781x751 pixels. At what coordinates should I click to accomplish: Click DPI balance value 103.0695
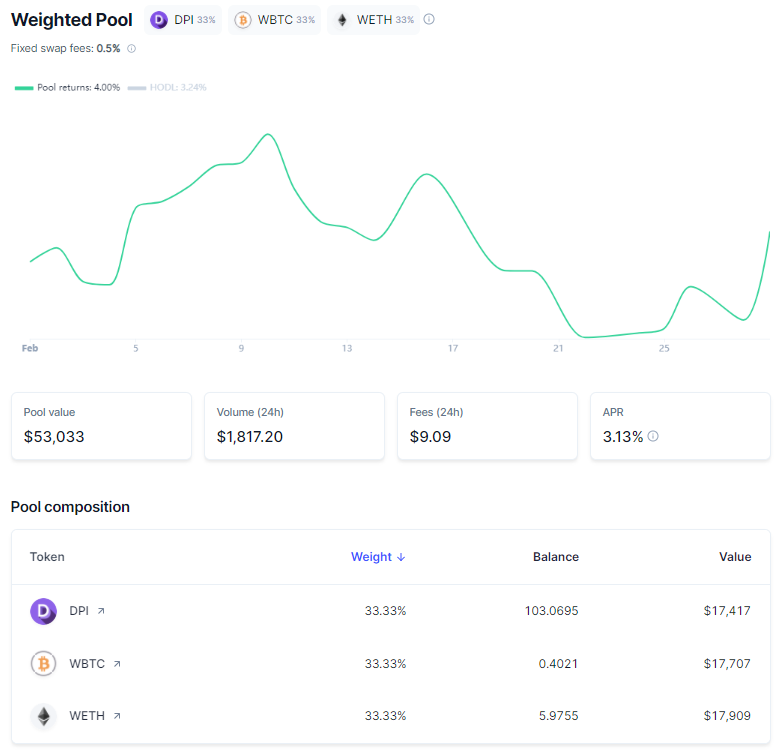[x=551, y=611]
